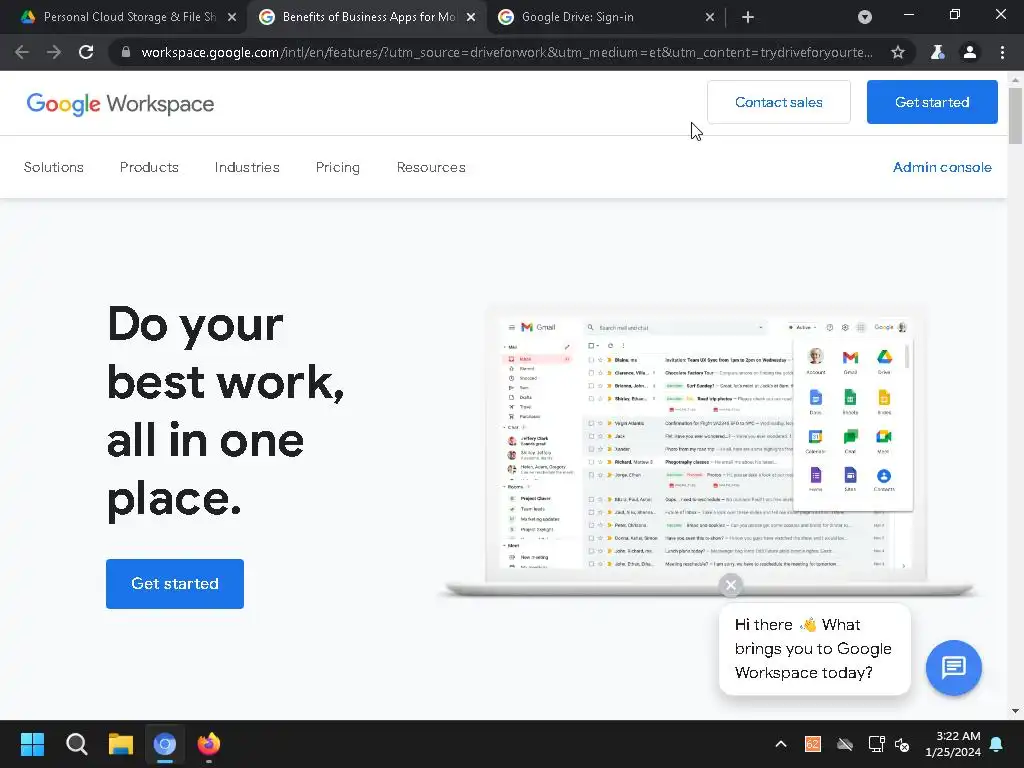Screen dimensions: 1024x768
Task: Open the Solutions menu
Action: pyautogui.click(x=54, y=167)
